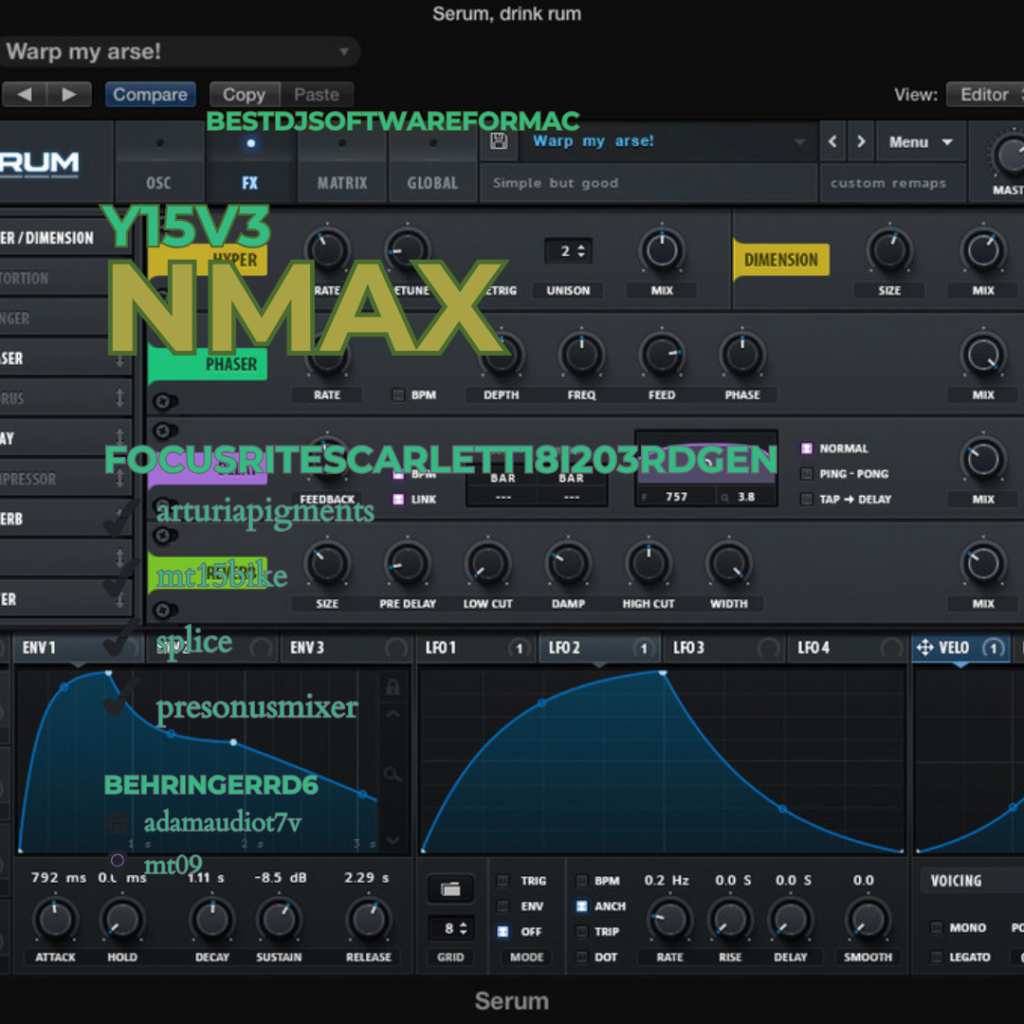Toggle the delay LINK checkbox
Image resolution: width=1024 pixels, height=1024 pixels.
click(398, 499)
